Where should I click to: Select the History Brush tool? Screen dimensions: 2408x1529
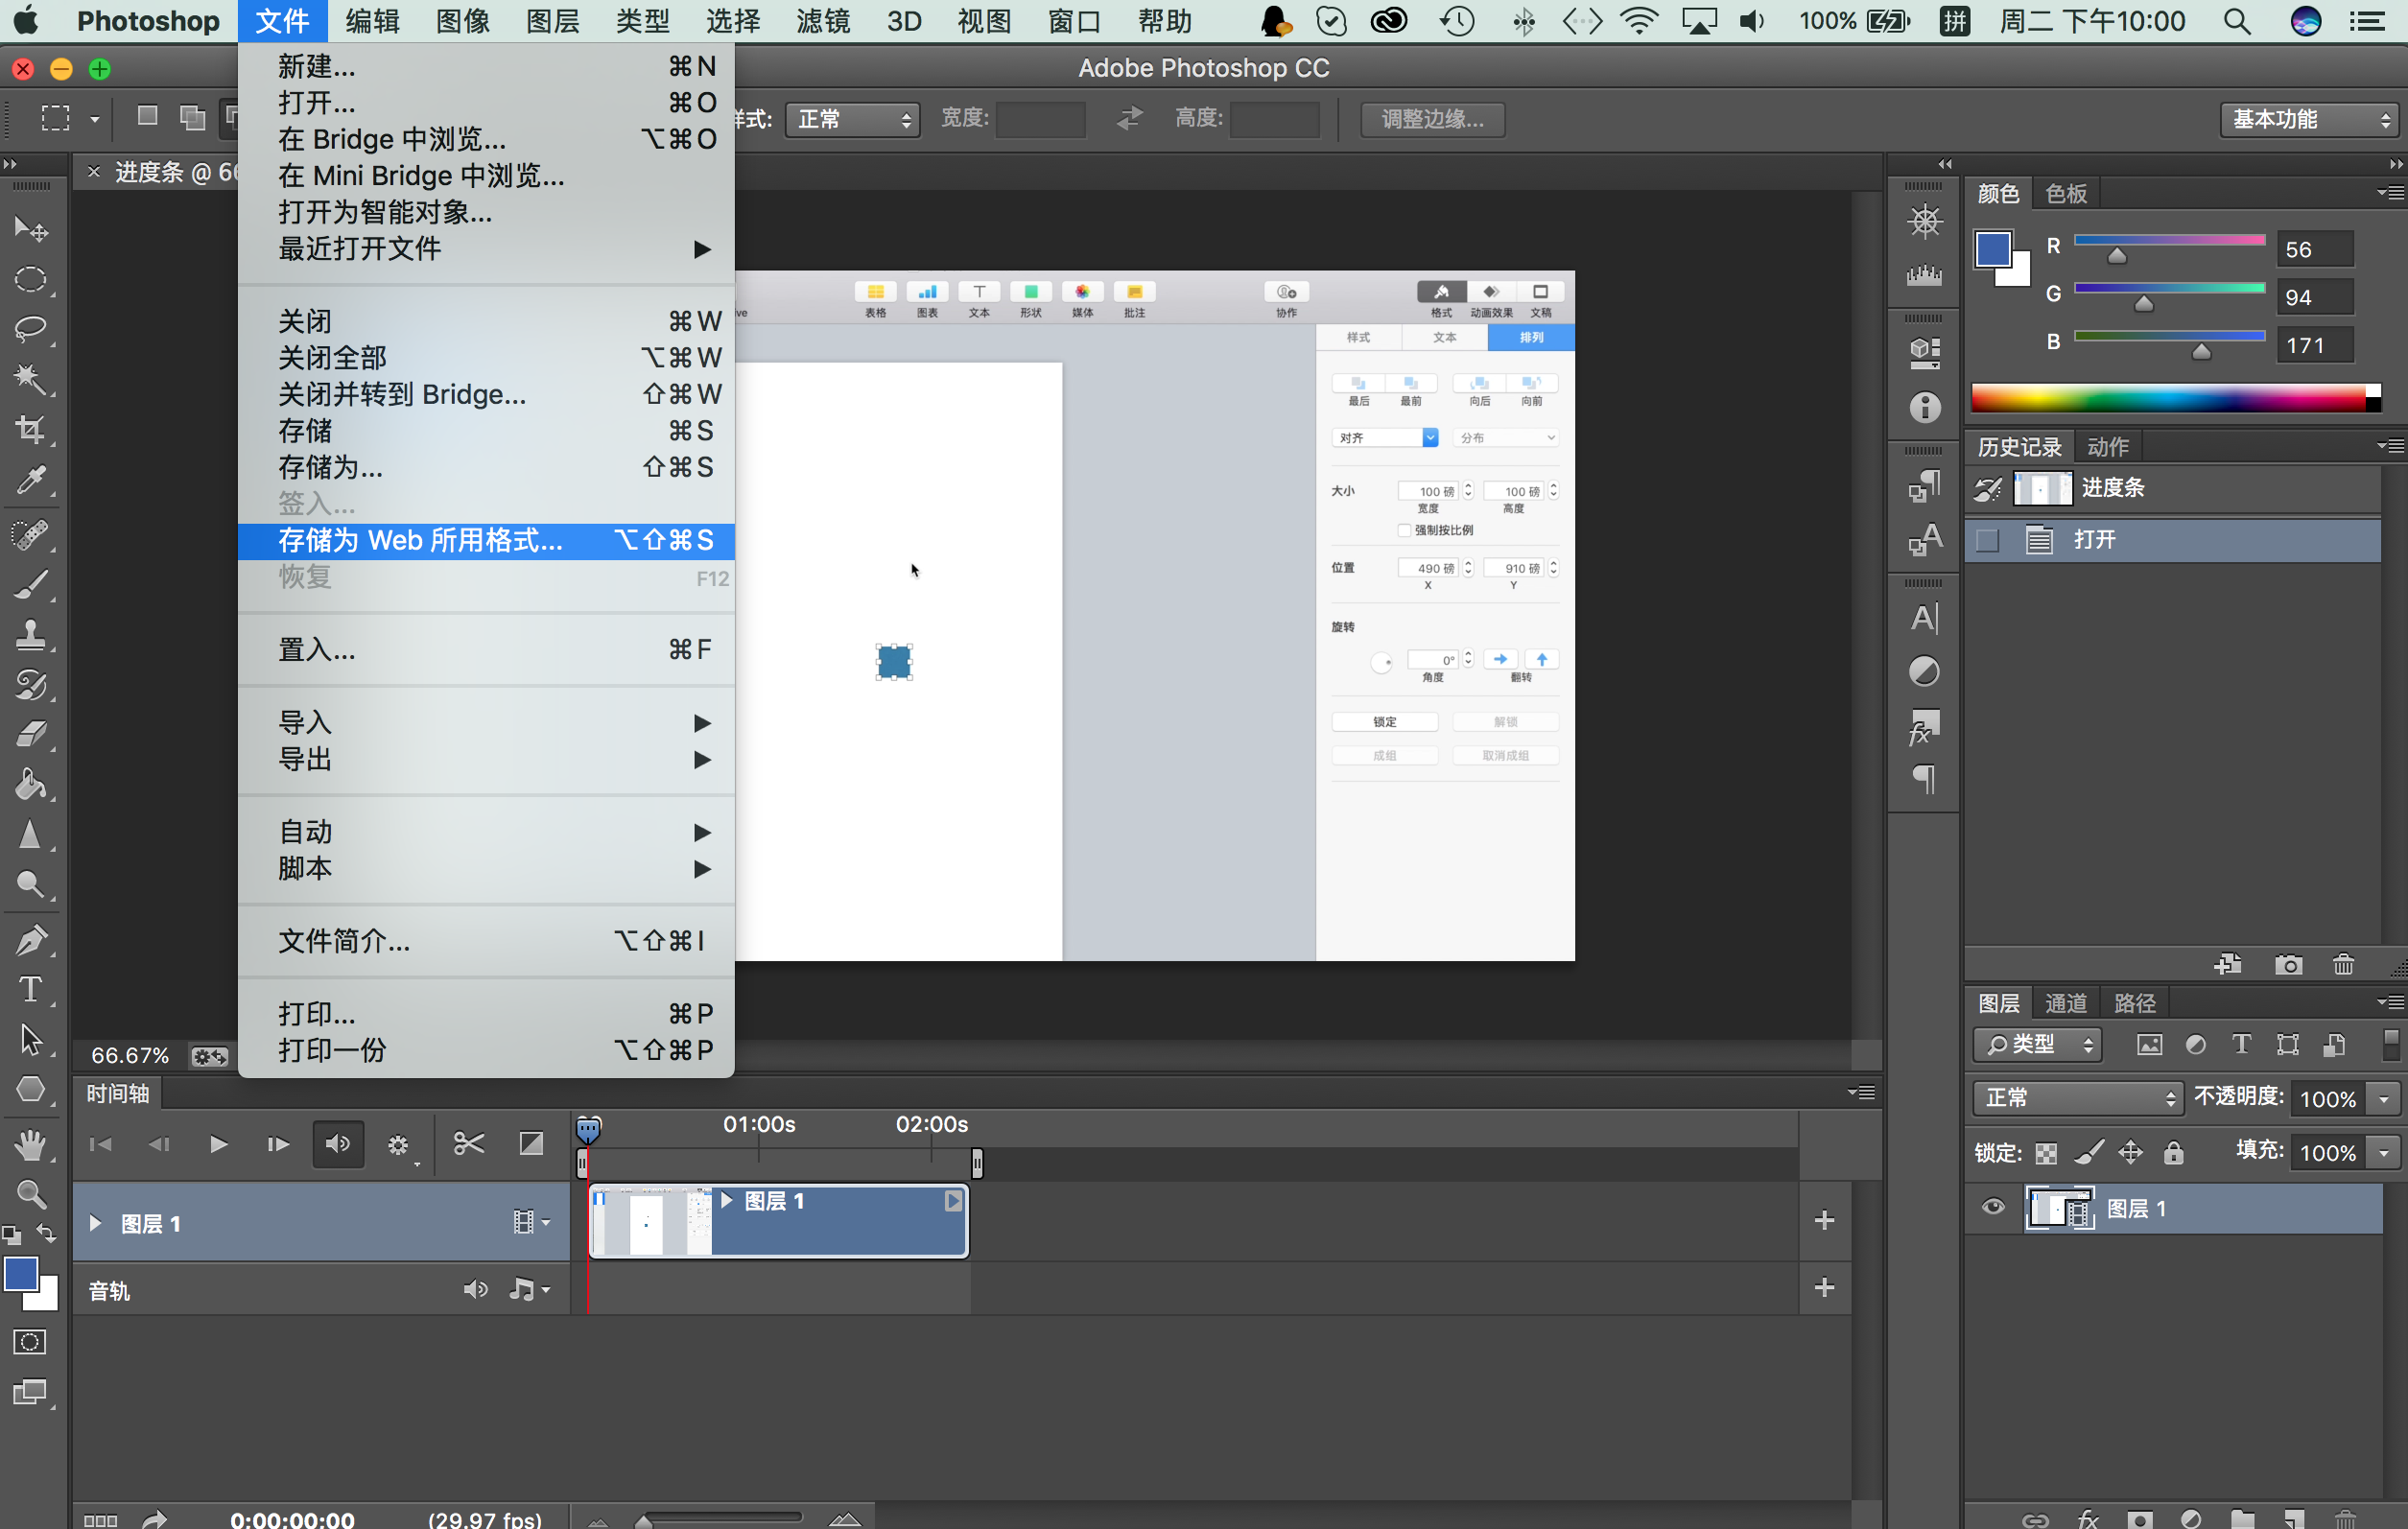(x=30, y=685)
